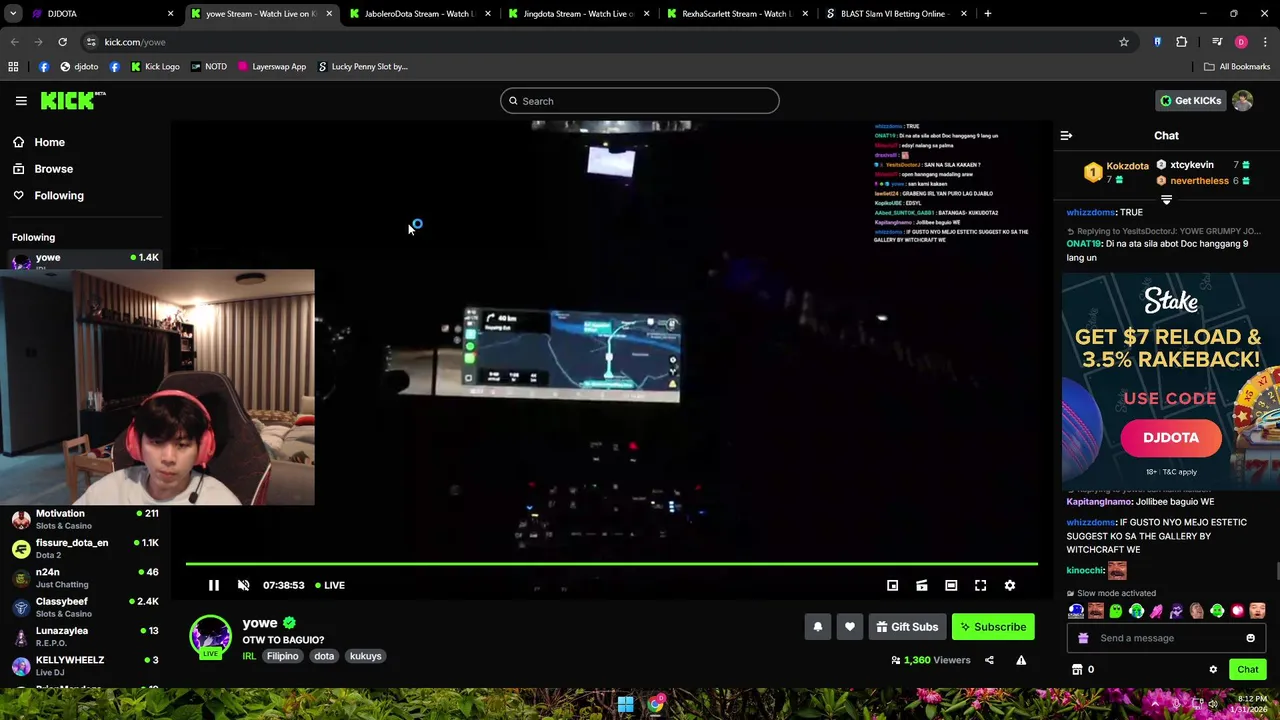This screenshot has width=1280, height=720.
Task: Open Chrome extensions puzzle icon
Action: (x=1182, y=42)
